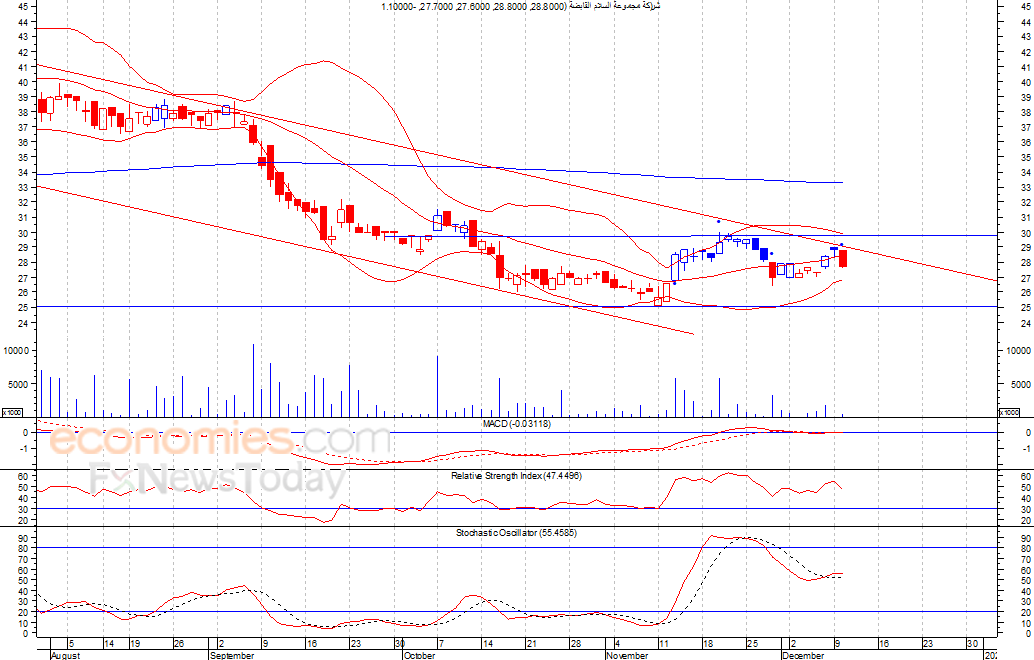
Task: Click the Stochastic Oscillator title label
Action: click(x=516, y=533)
